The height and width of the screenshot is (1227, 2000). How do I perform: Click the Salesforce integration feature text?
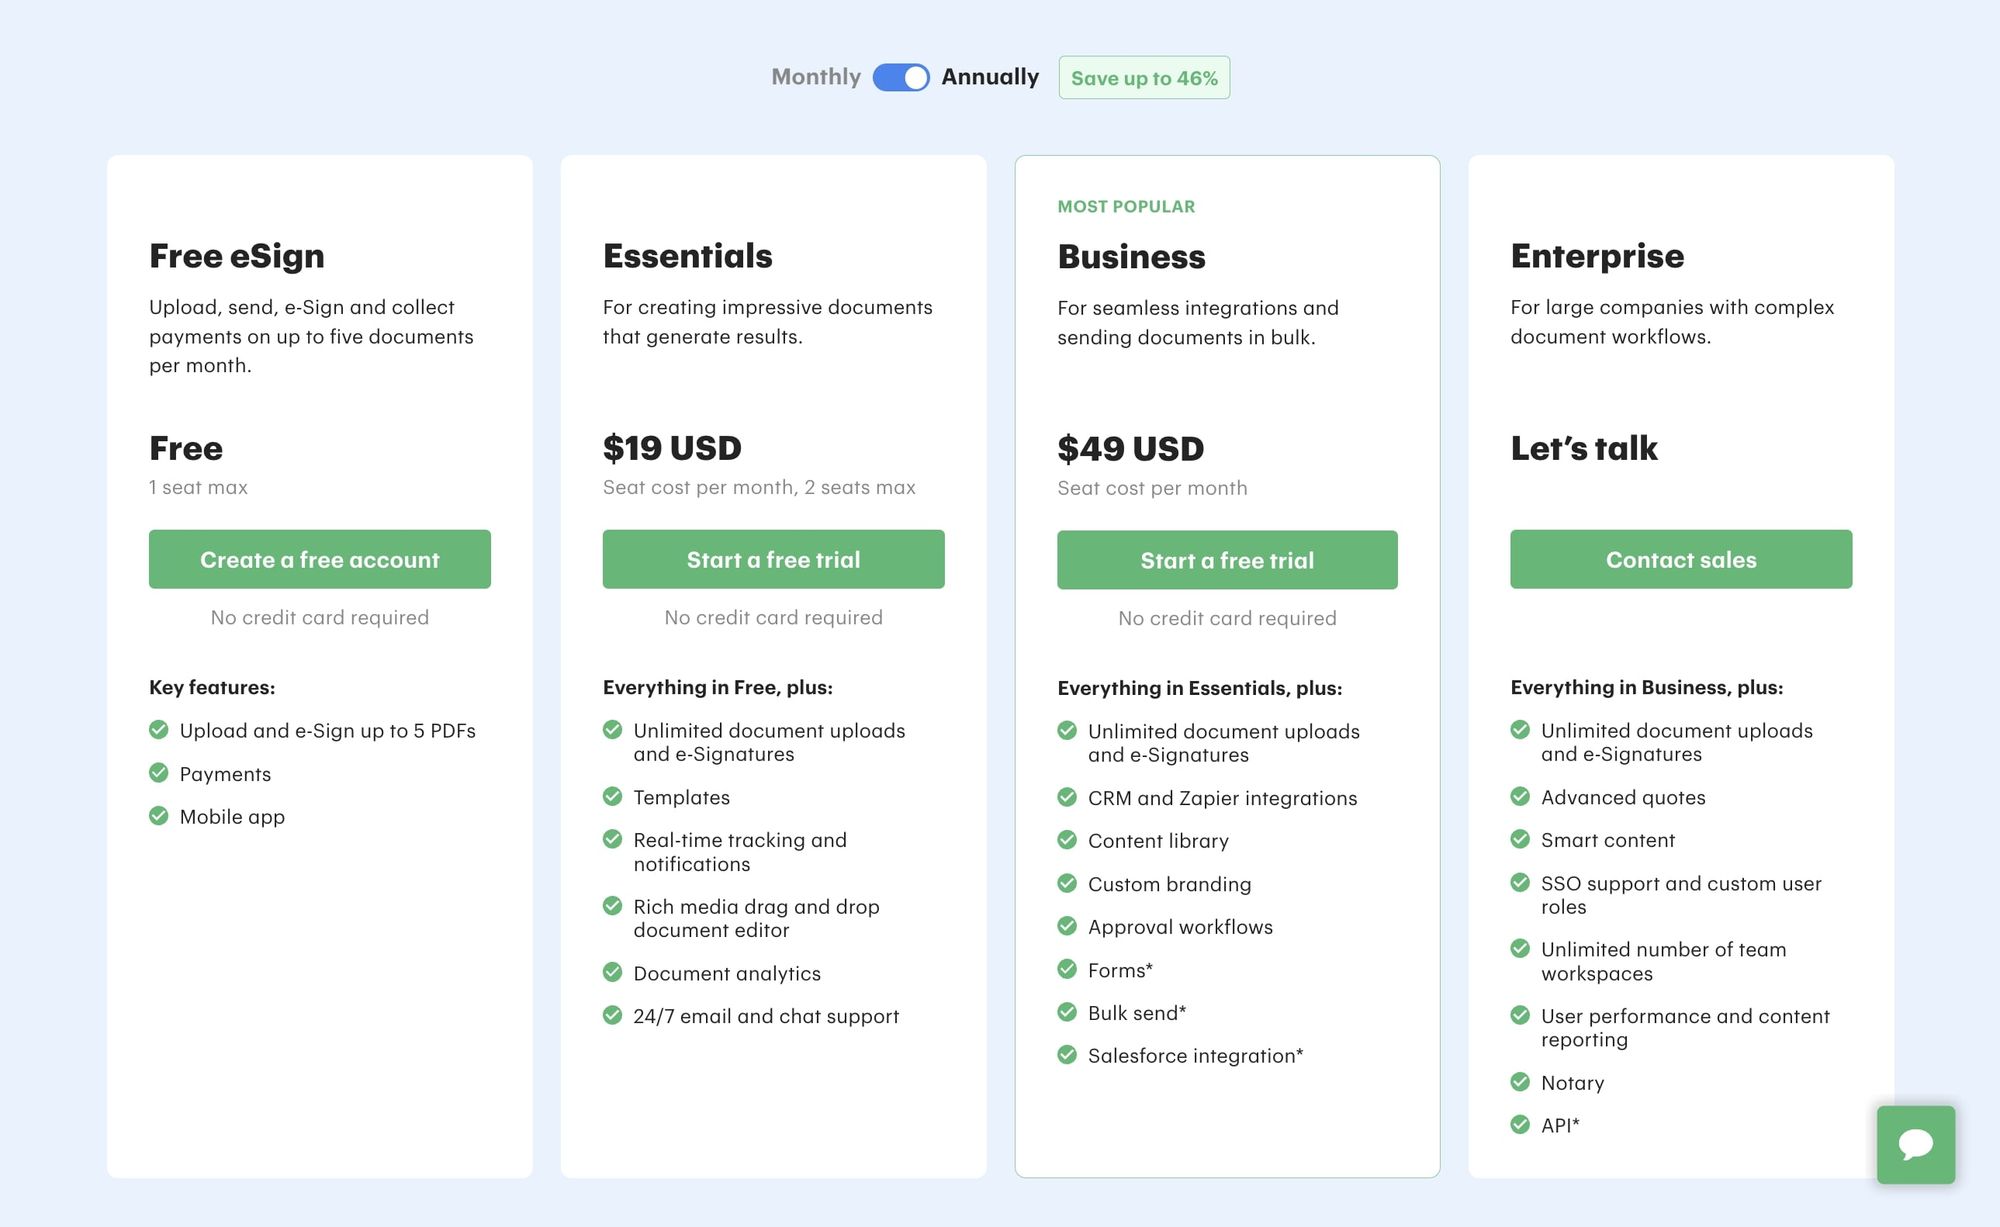(x=1195, y=1056)
